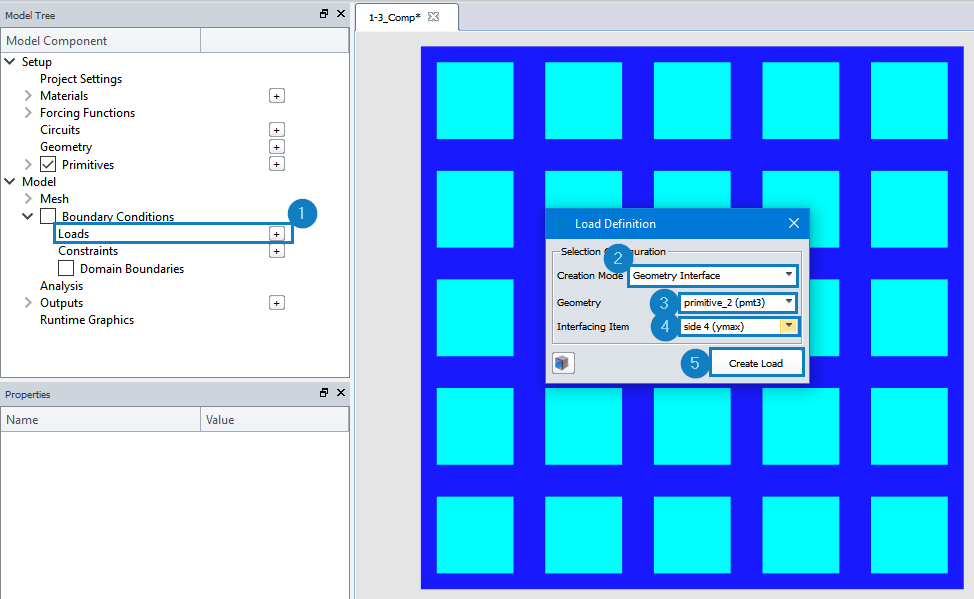The width and height of the screenshot is (974, 599).
Task: Click the Model Component column header
Action: coord(101,40)
